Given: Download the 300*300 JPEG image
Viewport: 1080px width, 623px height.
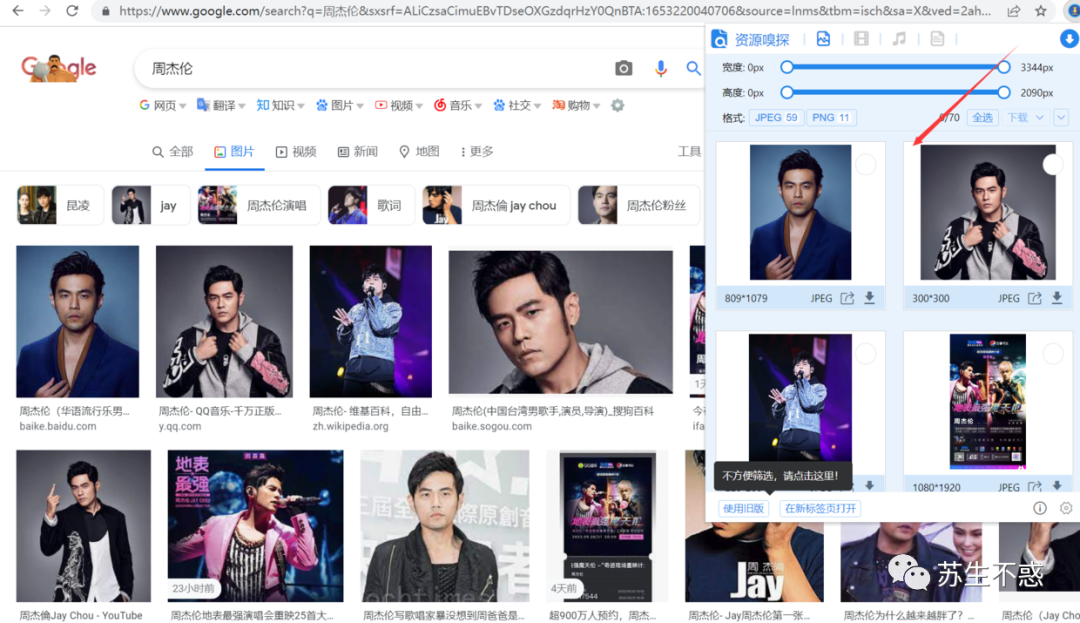Looking at the screenshot, I should tap(1057, 297).
